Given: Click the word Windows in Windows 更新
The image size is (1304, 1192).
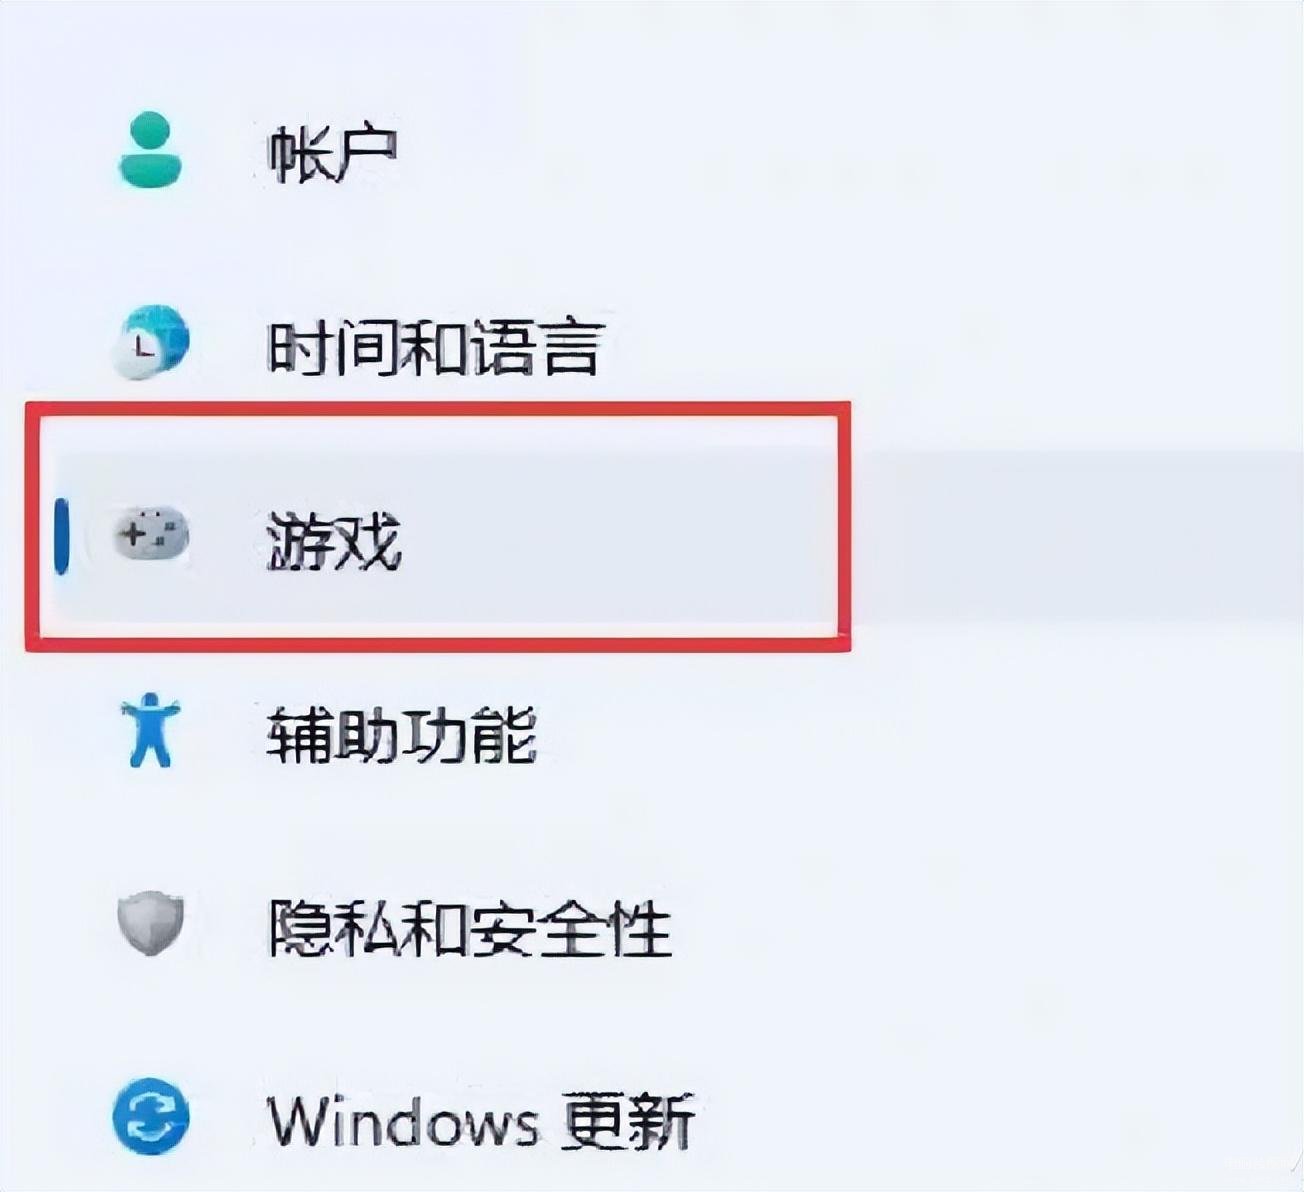Looking at the screenshot, I should click(403, 1121).
